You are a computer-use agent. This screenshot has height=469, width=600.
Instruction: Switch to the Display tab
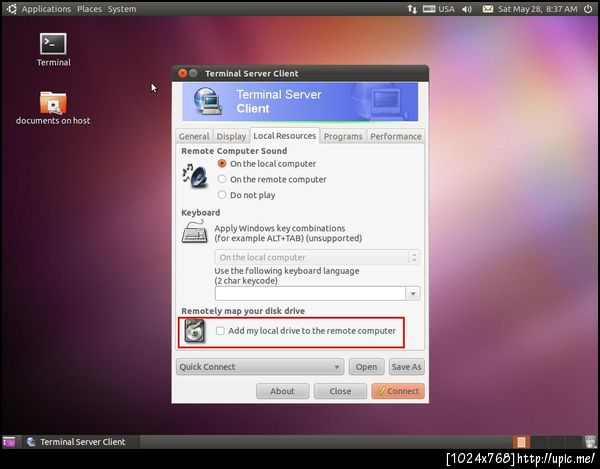pyautogui.click(x=231, y=136)
